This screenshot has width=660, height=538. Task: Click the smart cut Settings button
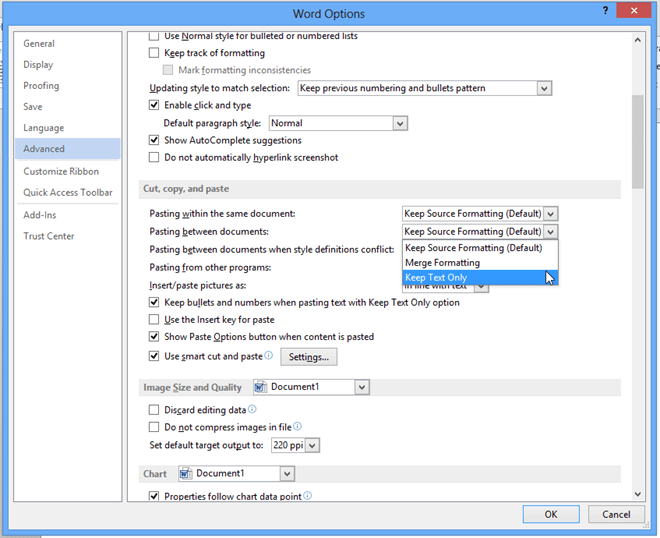tap(309, 357)
